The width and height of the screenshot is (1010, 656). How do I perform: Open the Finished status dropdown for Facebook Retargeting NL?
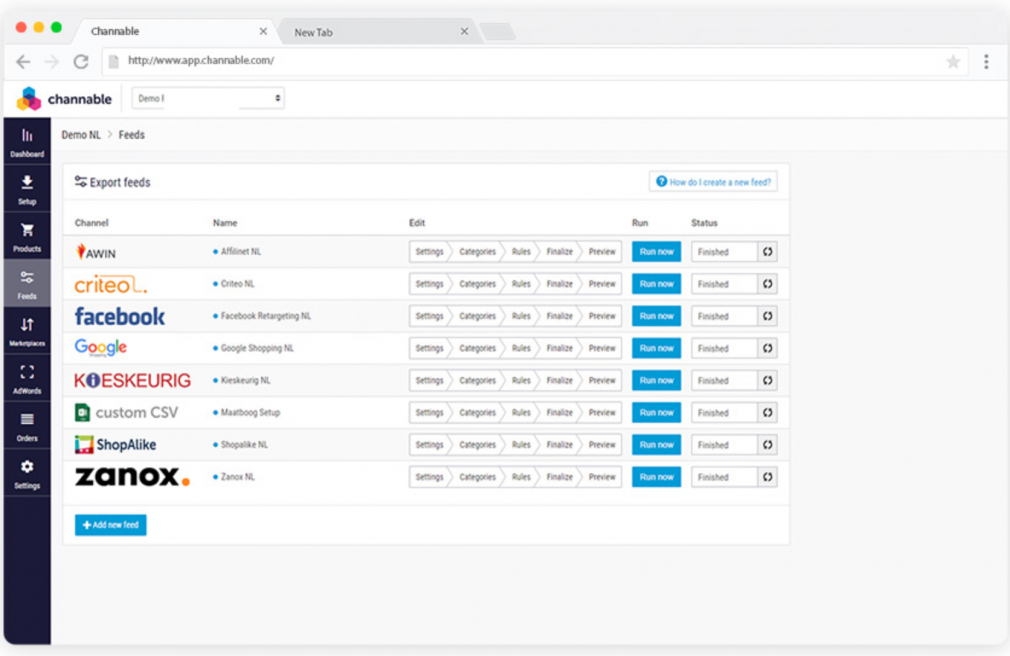click(722, 316)
